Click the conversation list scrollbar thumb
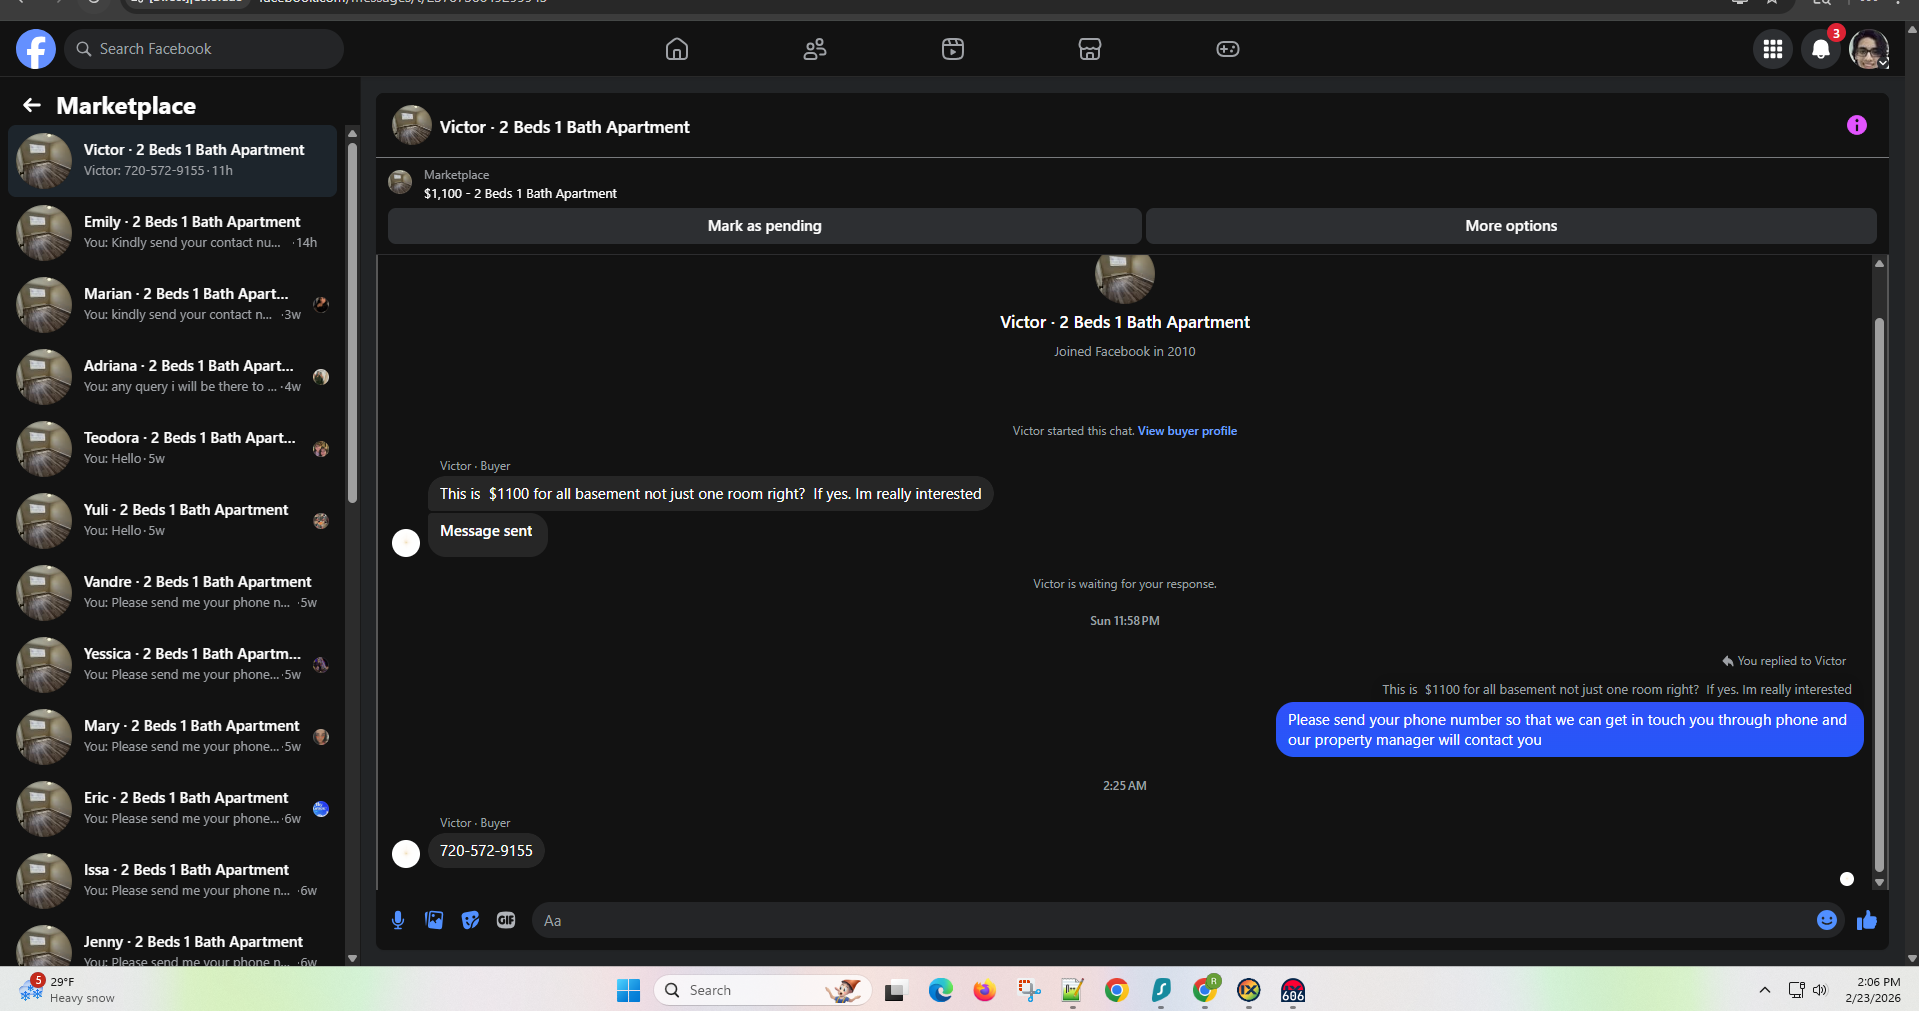The width and height of the screenshot is (1919, 1011). click(x=352, y=322)
